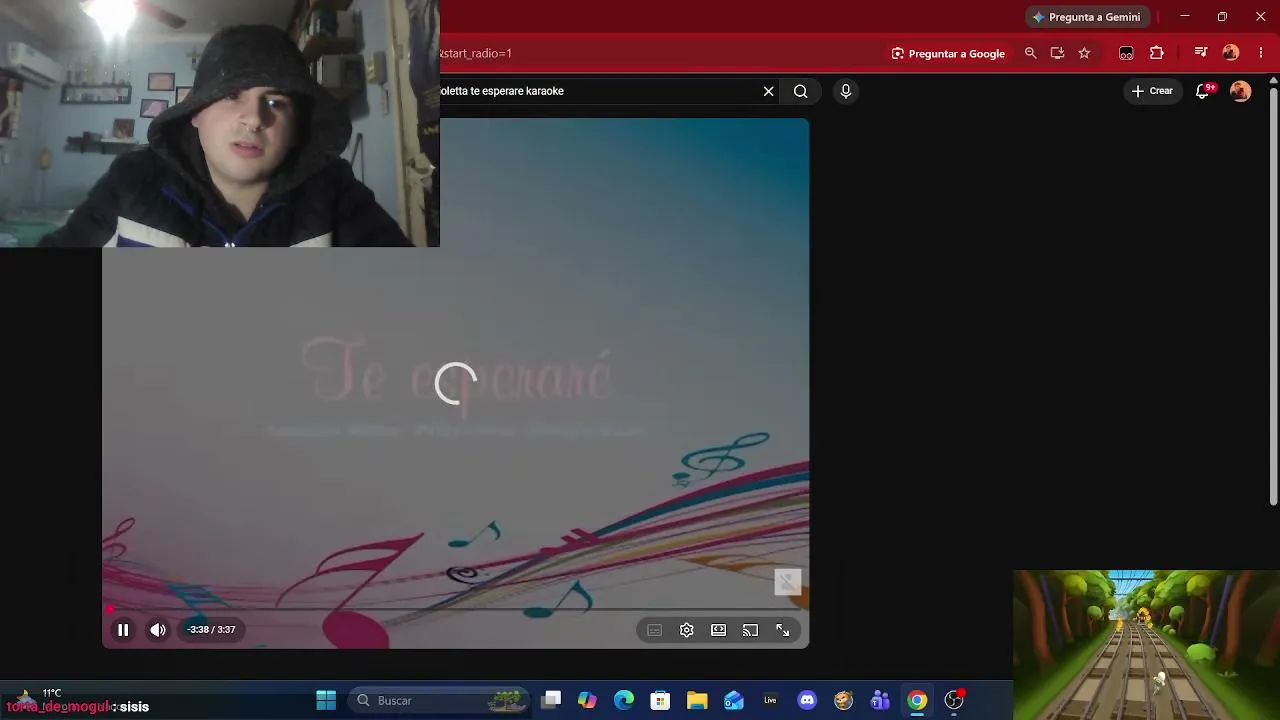Open the Chrome zoom magnifier icon
1280x720 pixels.
pos(1031,53)
